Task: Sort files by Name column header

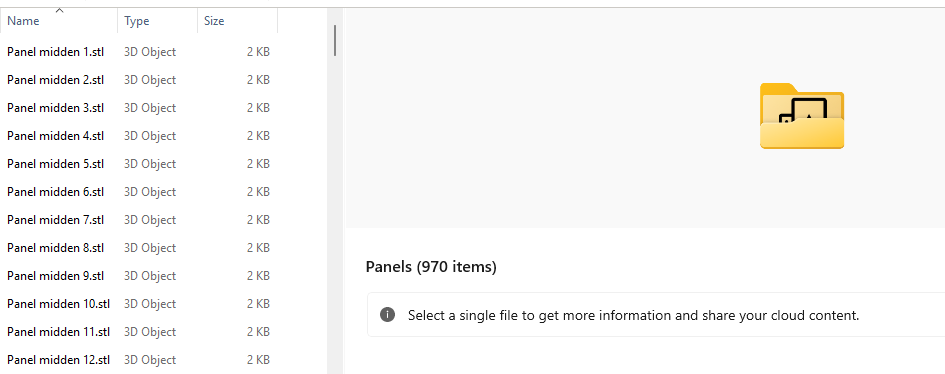Action: point(59,21)
